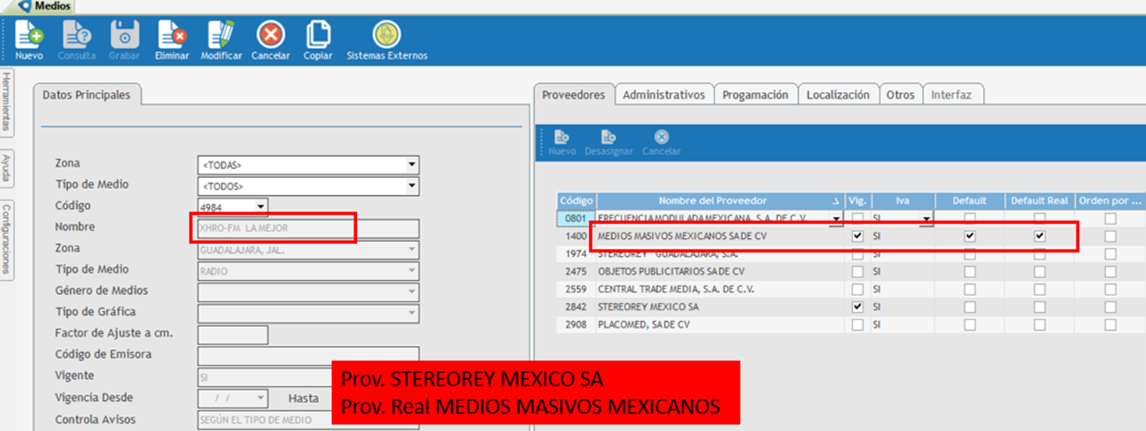Select the Datos Principales tab
The width and height of the screenshot is (1146, 431).
(86, 95)
